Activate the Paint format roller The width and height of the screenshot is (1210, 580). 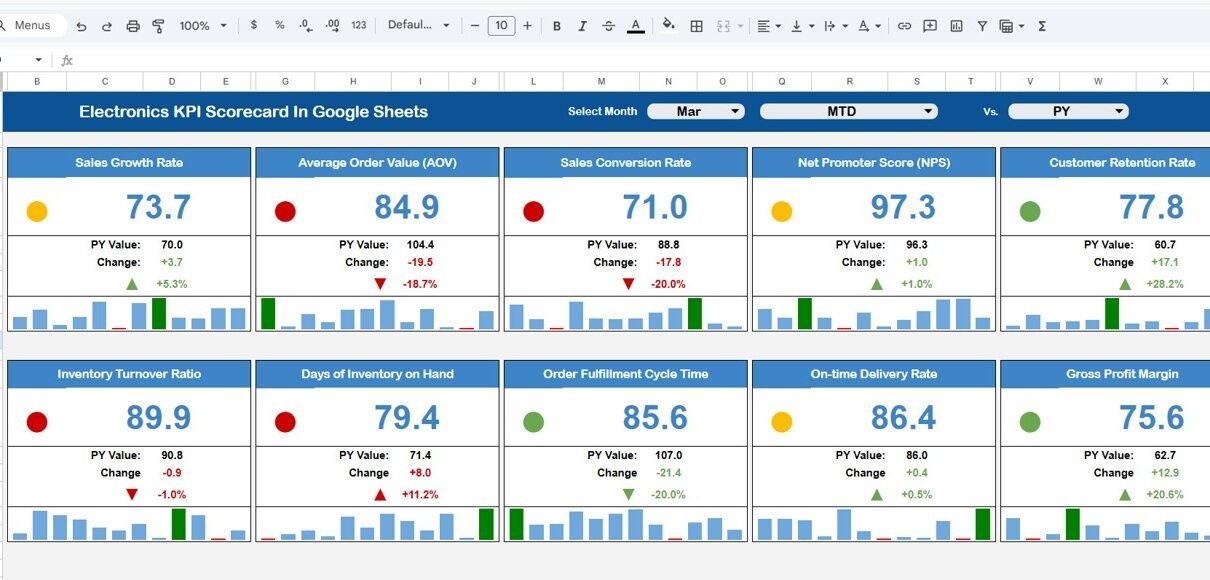coord(159,26)
